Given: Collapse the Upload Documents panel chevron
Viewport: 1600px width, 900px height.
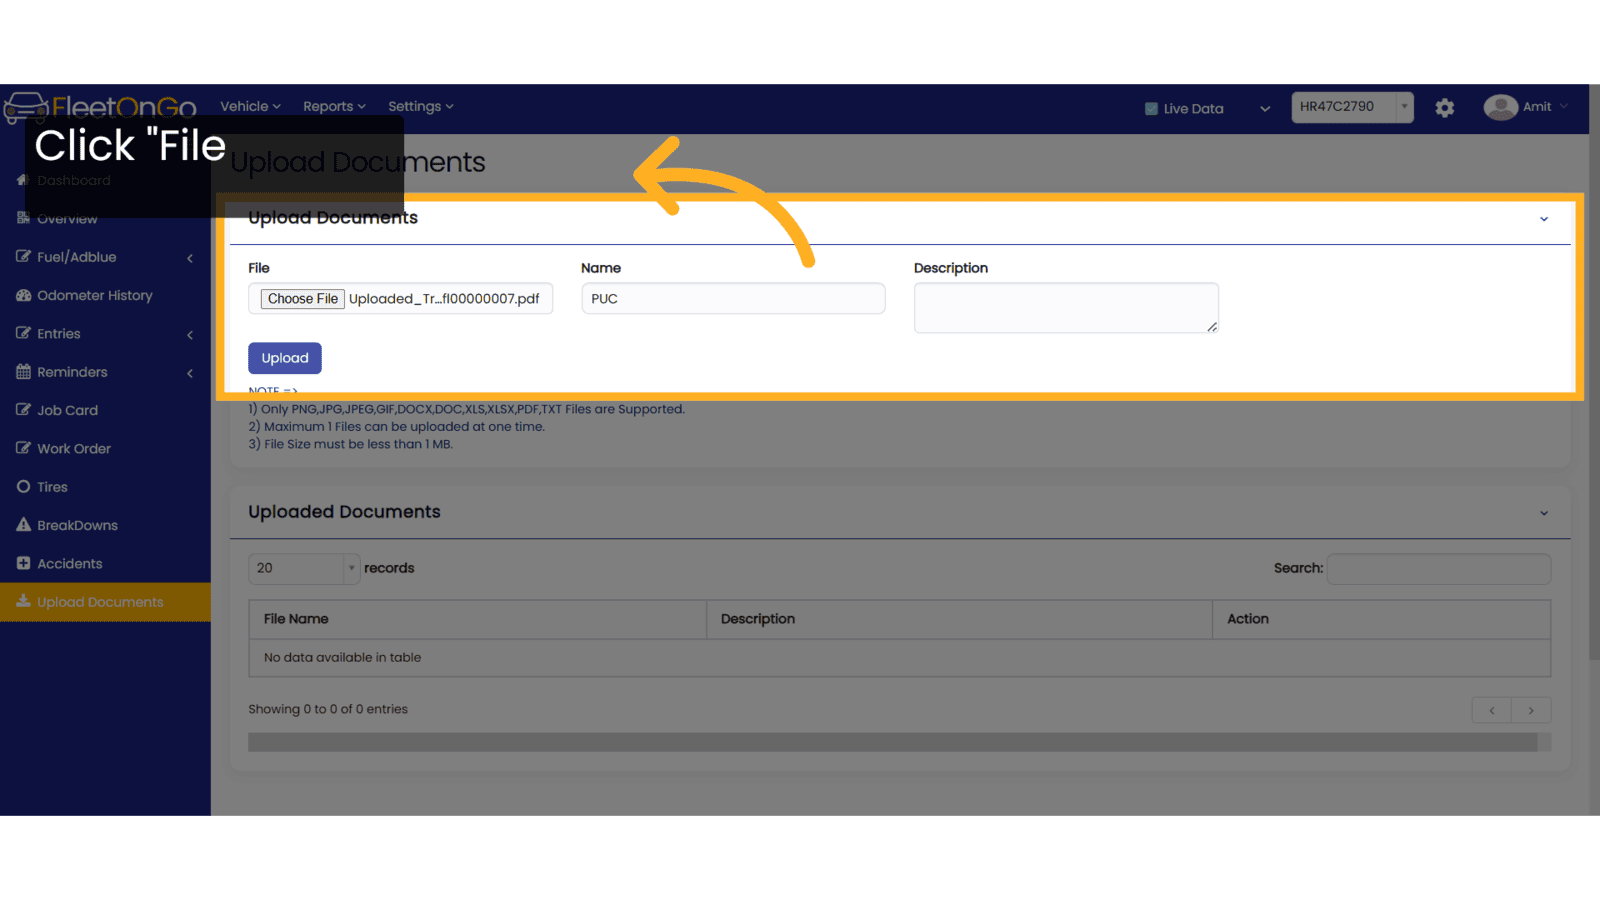Looking at the screenshot, I should click(1544, 219).
